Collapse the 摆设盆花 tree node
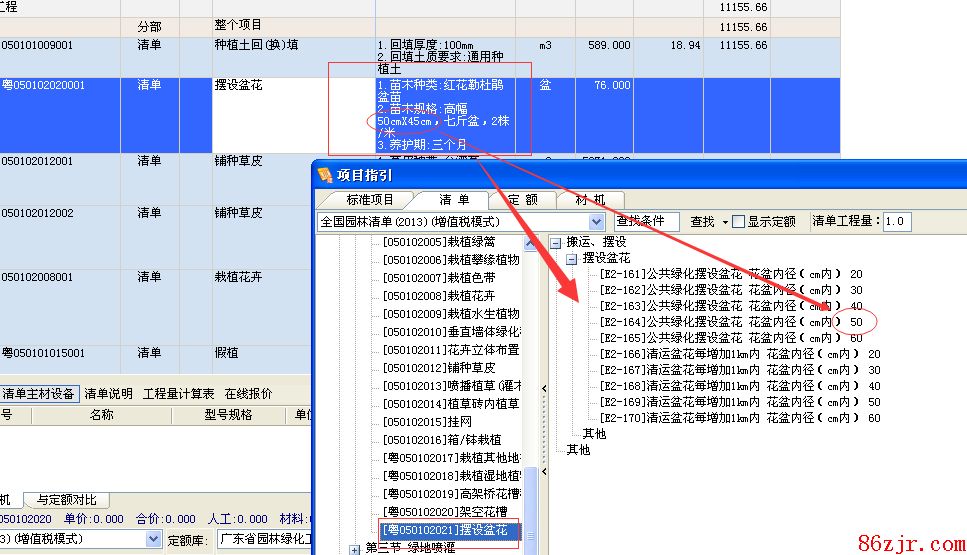 point(572,258)
